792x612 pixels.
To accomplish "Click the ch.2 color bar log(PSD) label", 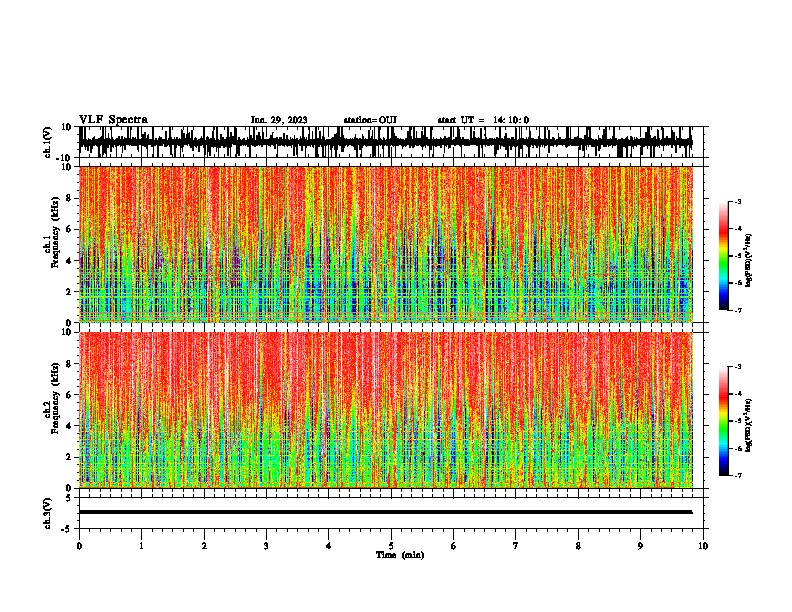I will click(749, 425).
